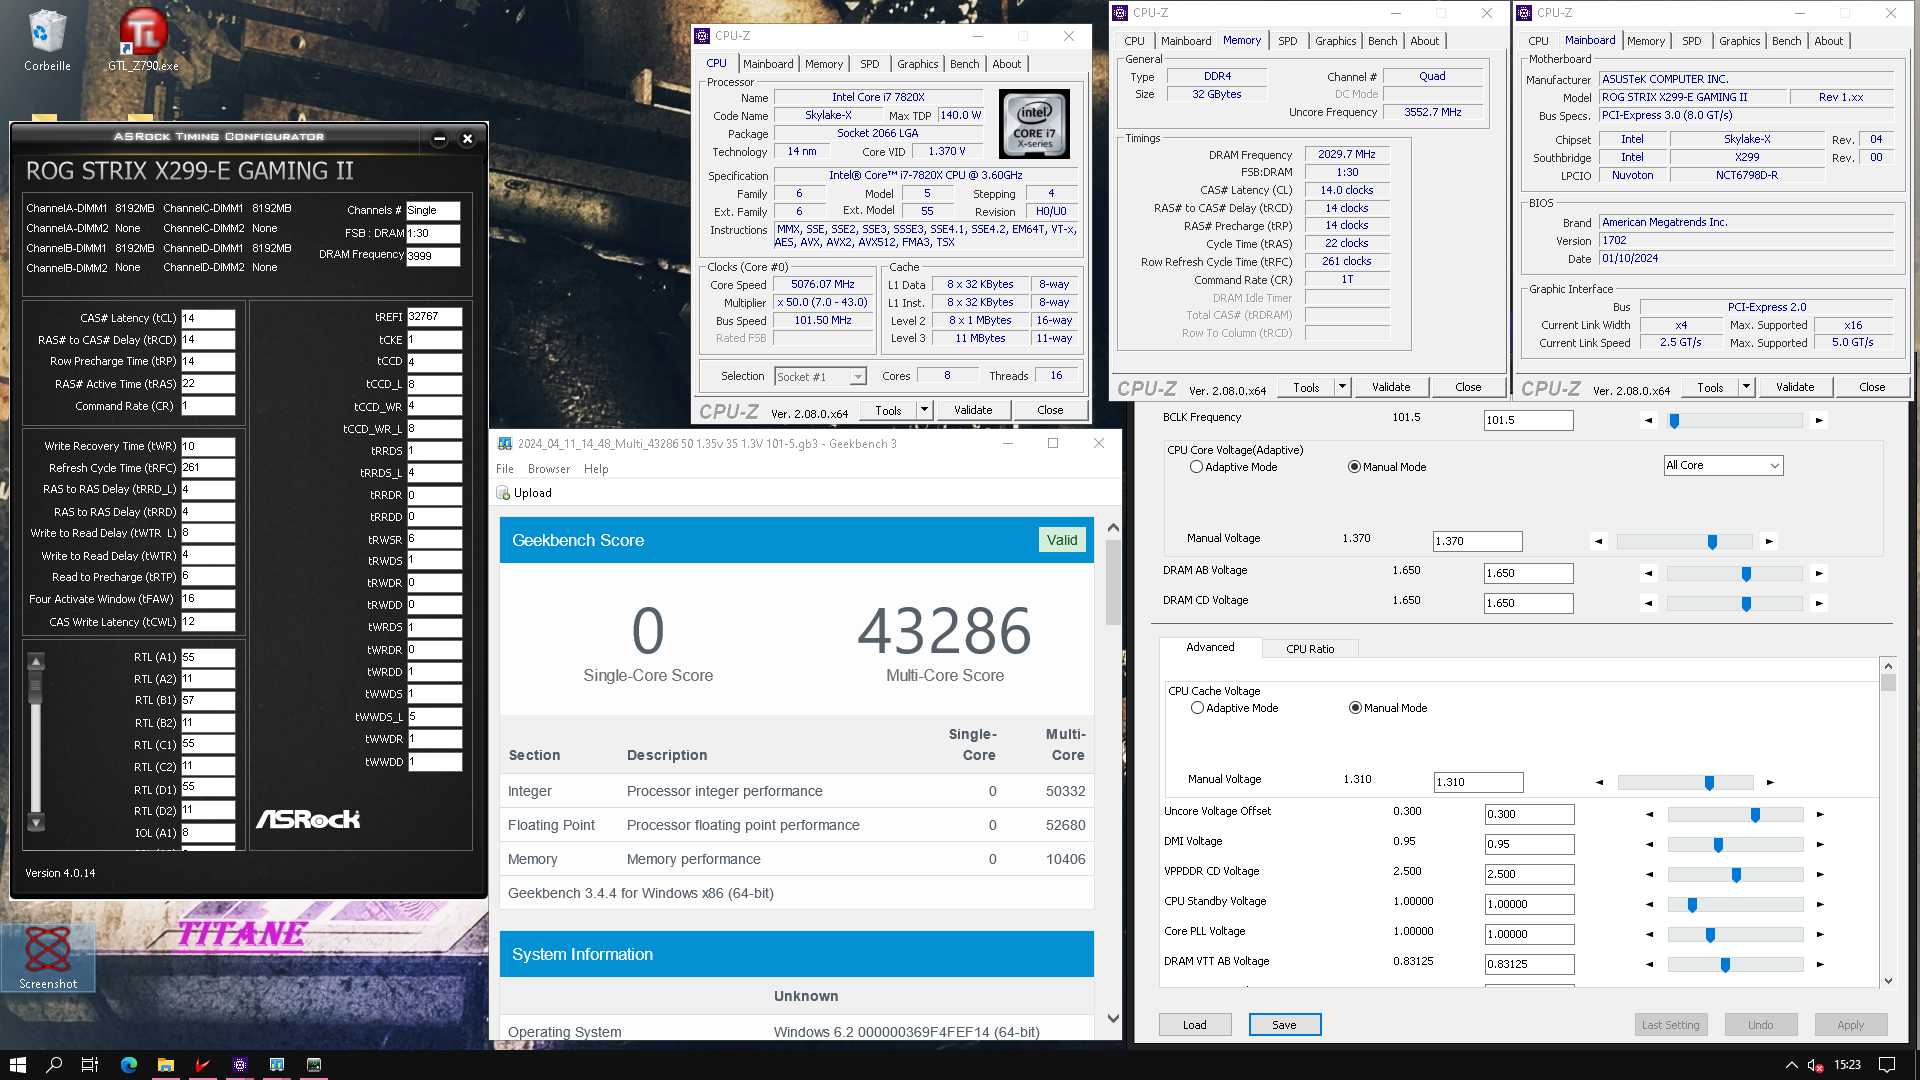Screen dimensions: 1920x1080
Task: Click the Apply button
Action: 1850,1025
